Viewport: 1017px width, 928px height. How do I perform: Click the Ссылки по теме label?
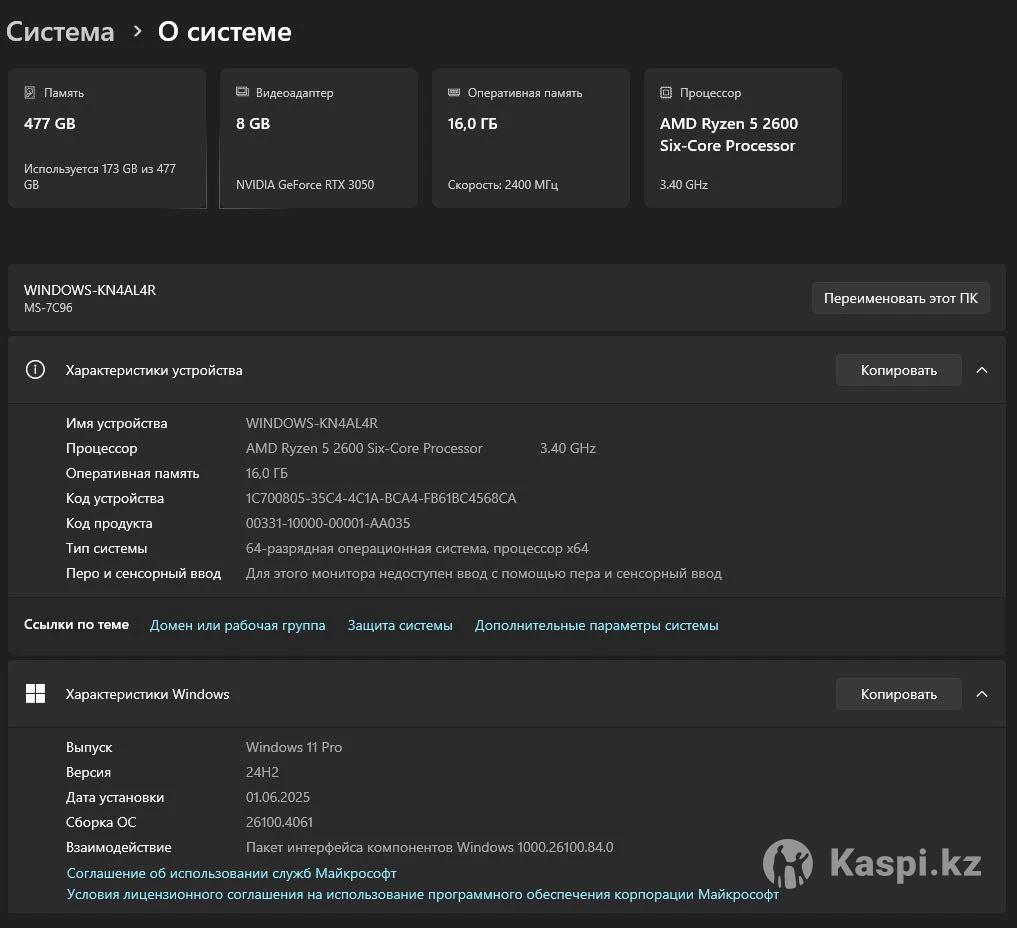click(x=77, y=625)
